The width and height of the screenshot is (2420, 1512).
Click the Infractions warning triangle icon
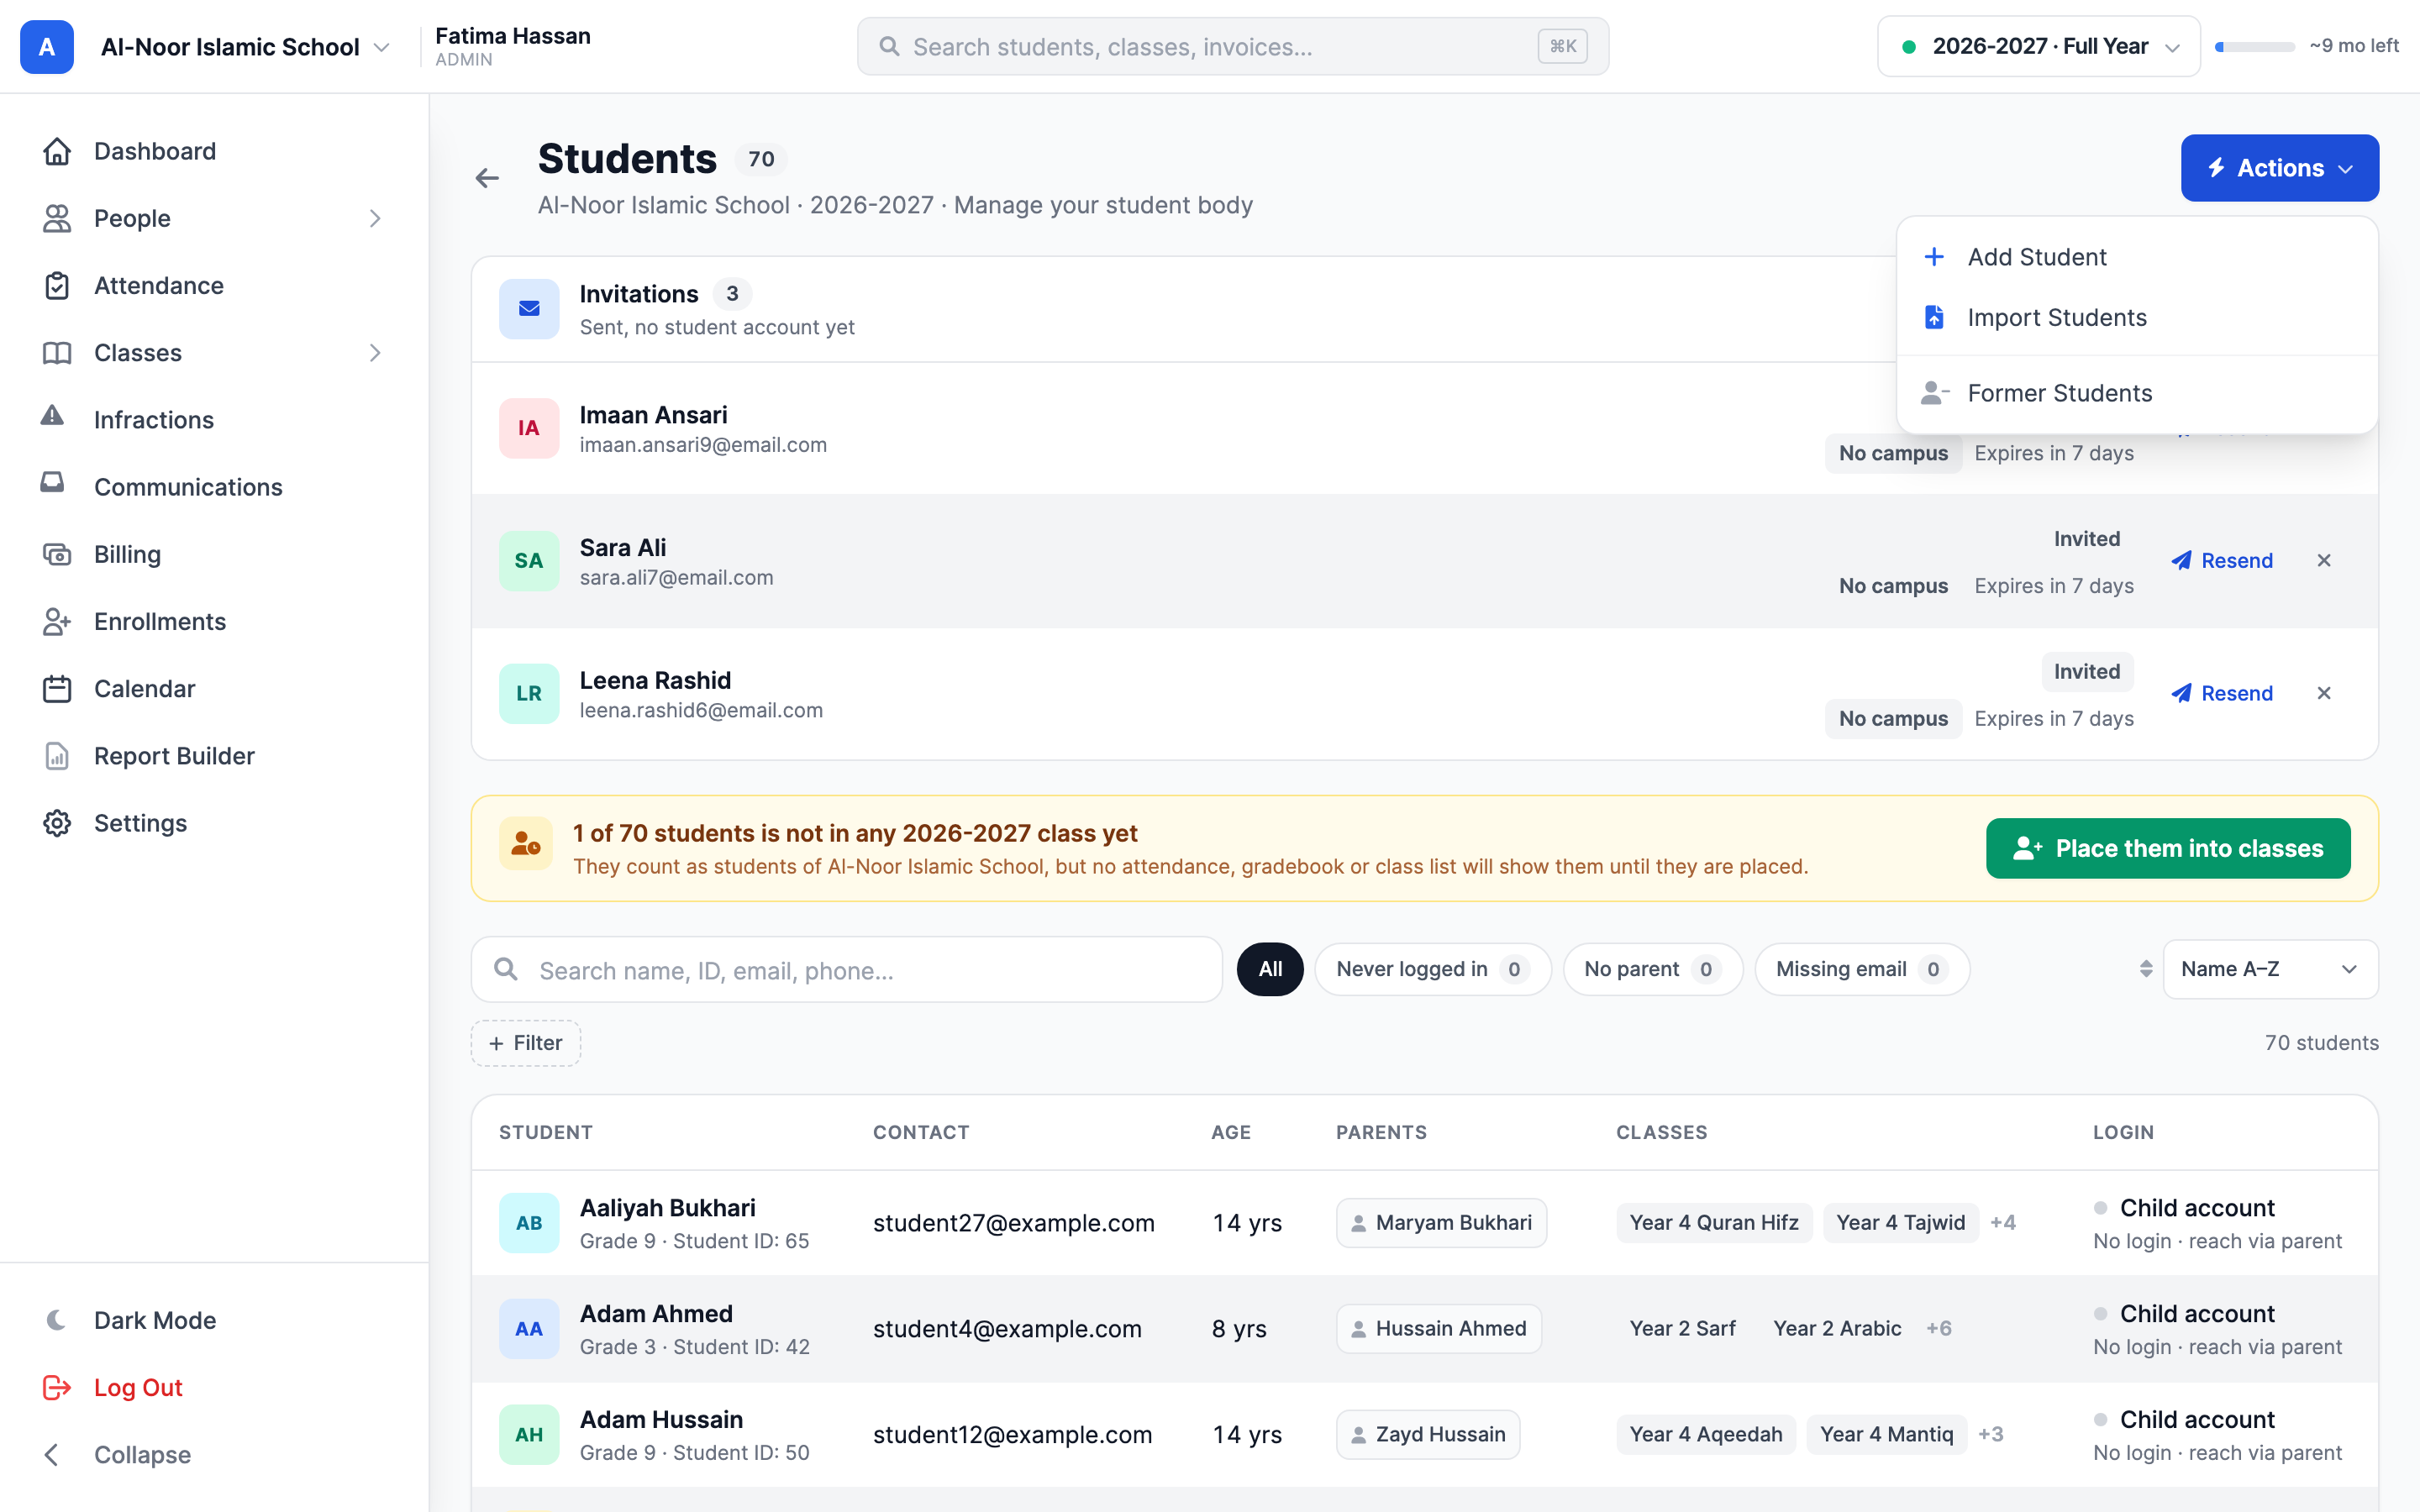52,416
